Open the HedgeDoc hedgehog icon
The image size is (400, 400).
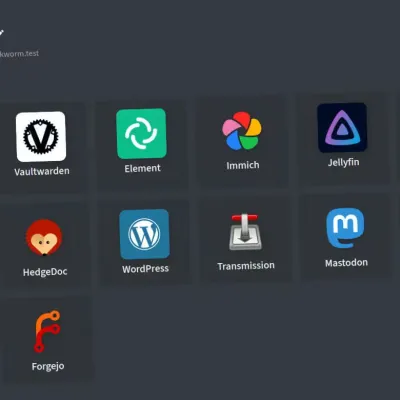(x=44, y=237)
